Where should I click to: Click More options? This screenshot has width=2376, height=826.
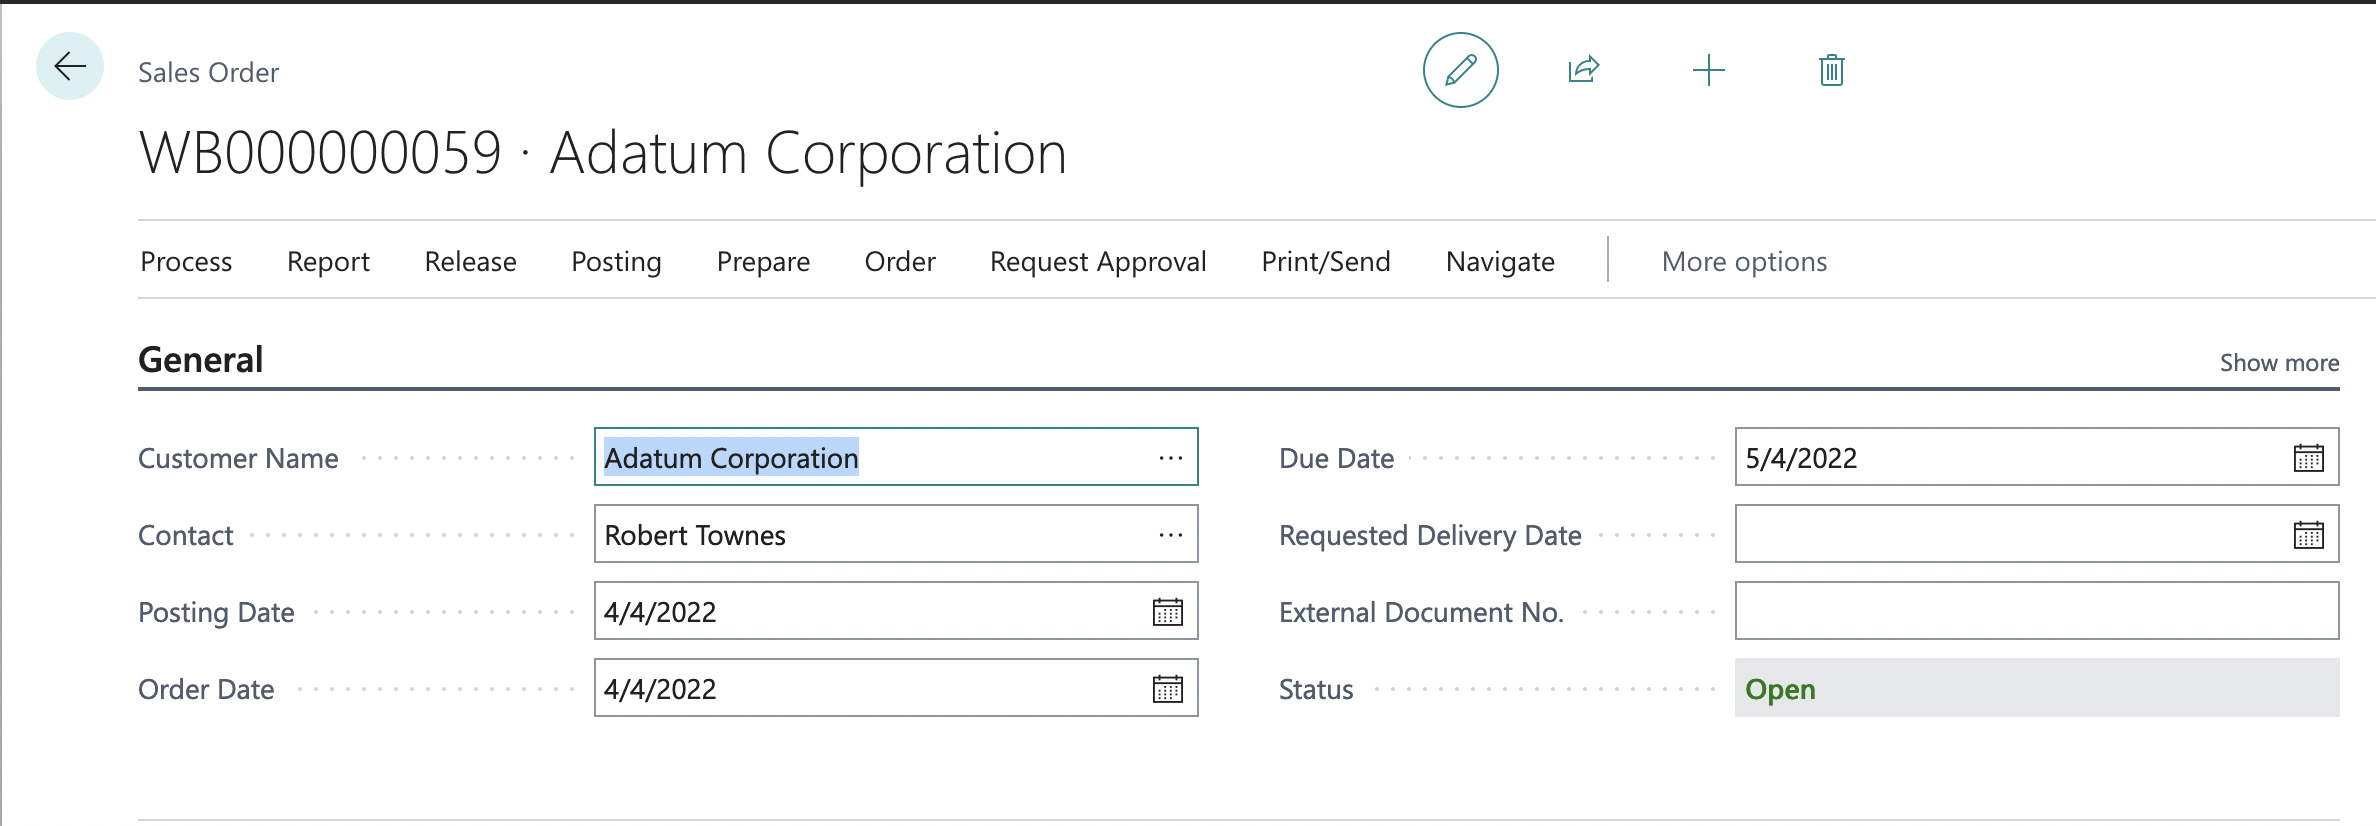tap(1743, 262)
